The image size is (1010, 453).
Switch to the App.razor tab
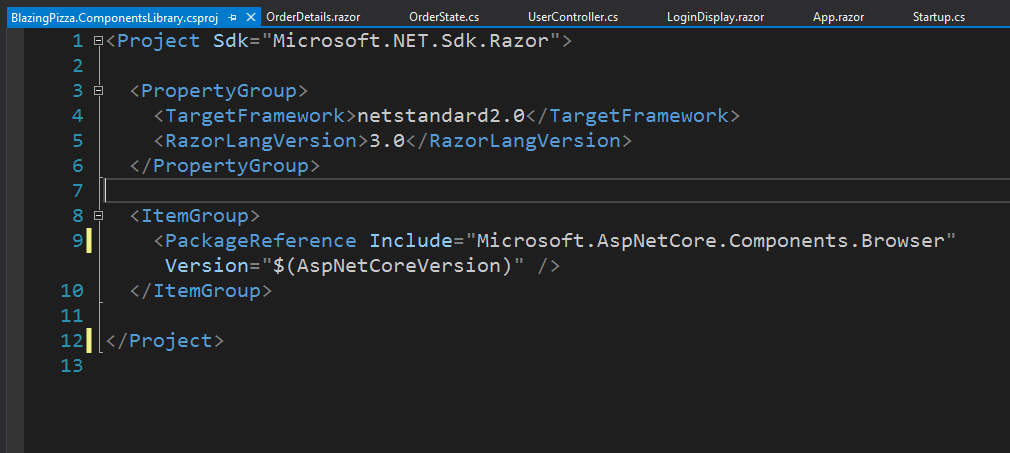click(839, 17)
